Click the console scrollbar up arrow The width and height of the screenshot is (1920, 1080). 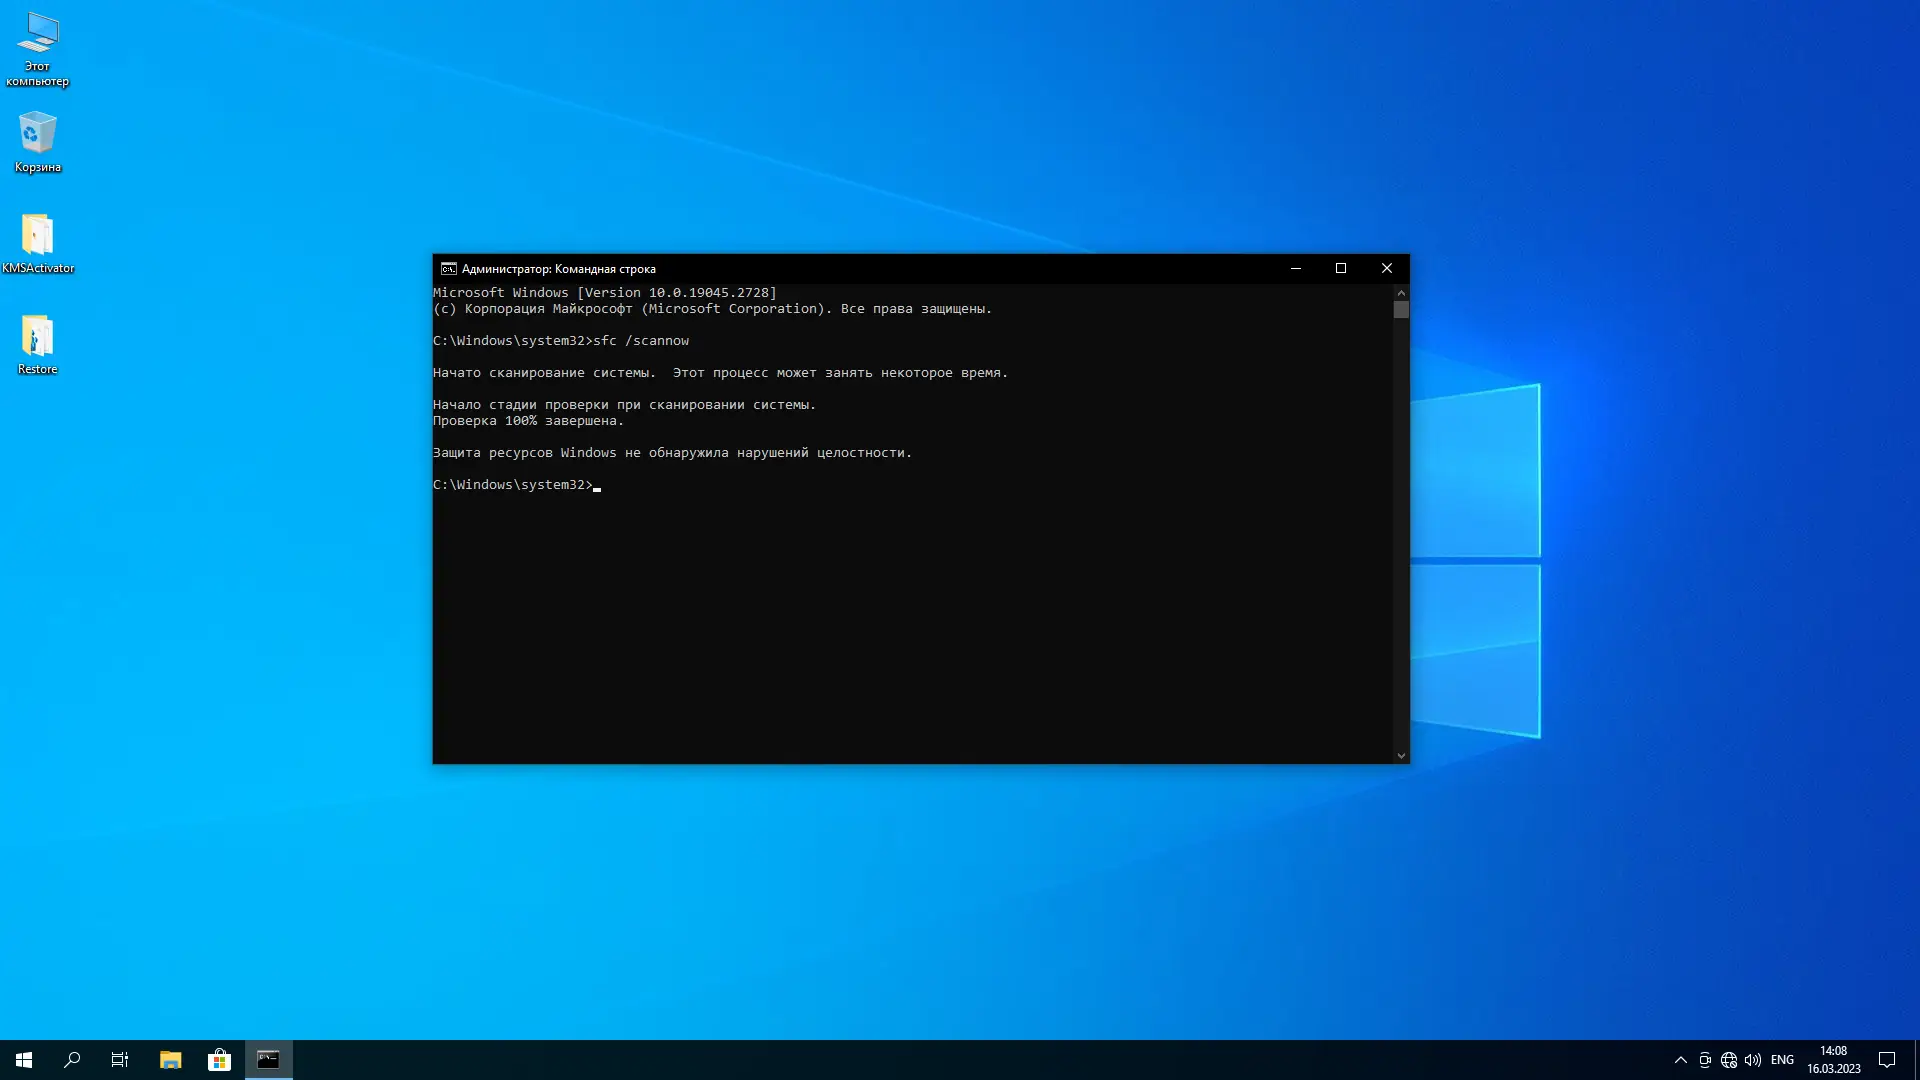click(1401, 293)
